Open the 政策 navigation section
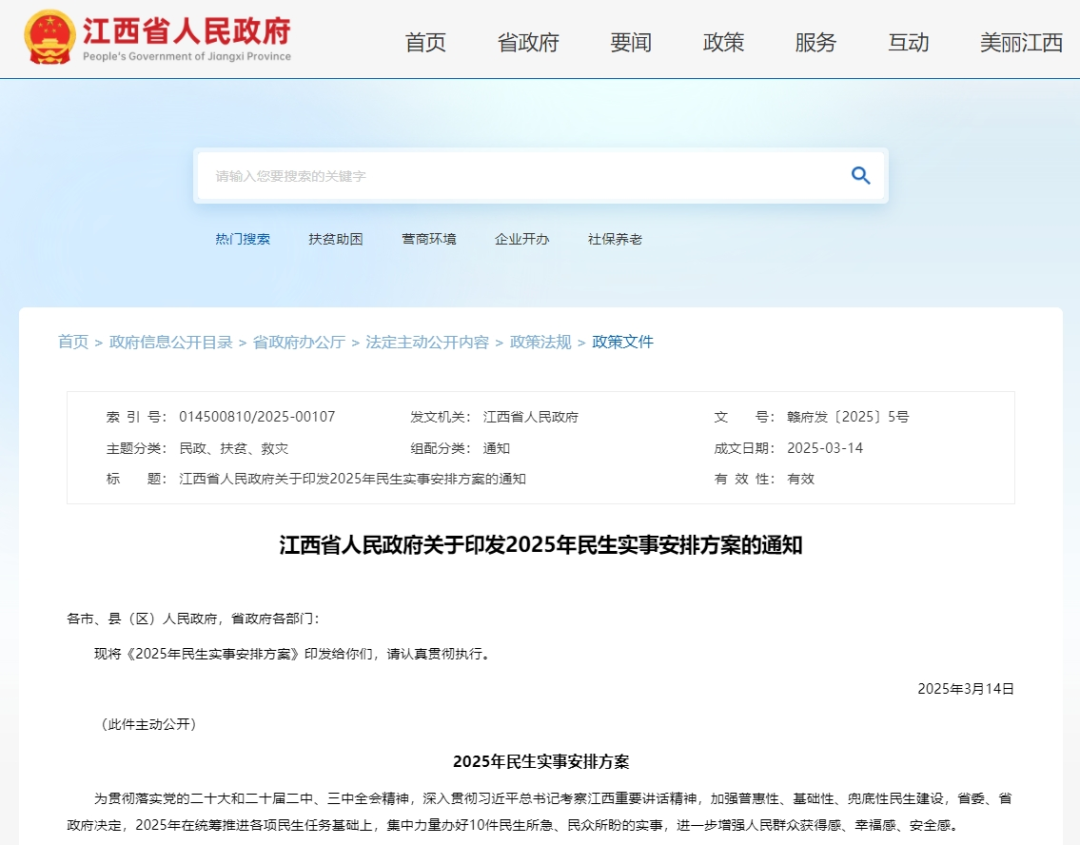1080x845 pixels. coord(723,43)
